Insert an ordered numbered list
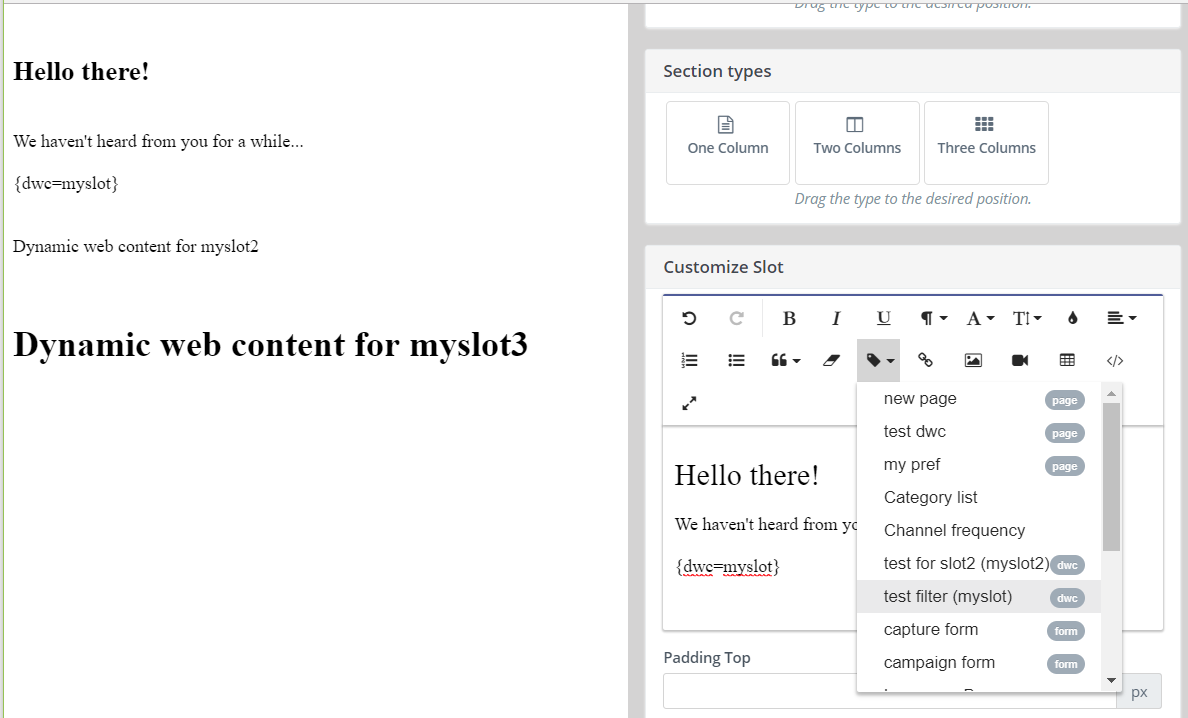 (x=689, y=361)
